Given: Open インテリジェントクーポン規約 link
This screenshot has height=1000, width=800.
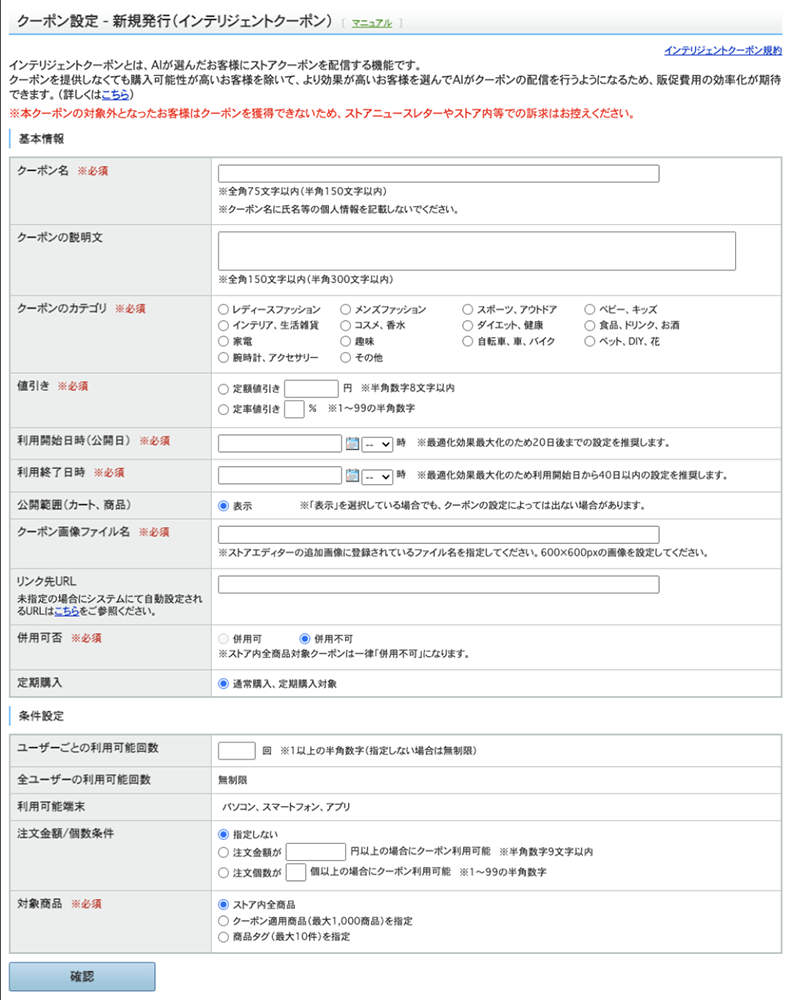Looking at the screenshot, I should (723, 50).
